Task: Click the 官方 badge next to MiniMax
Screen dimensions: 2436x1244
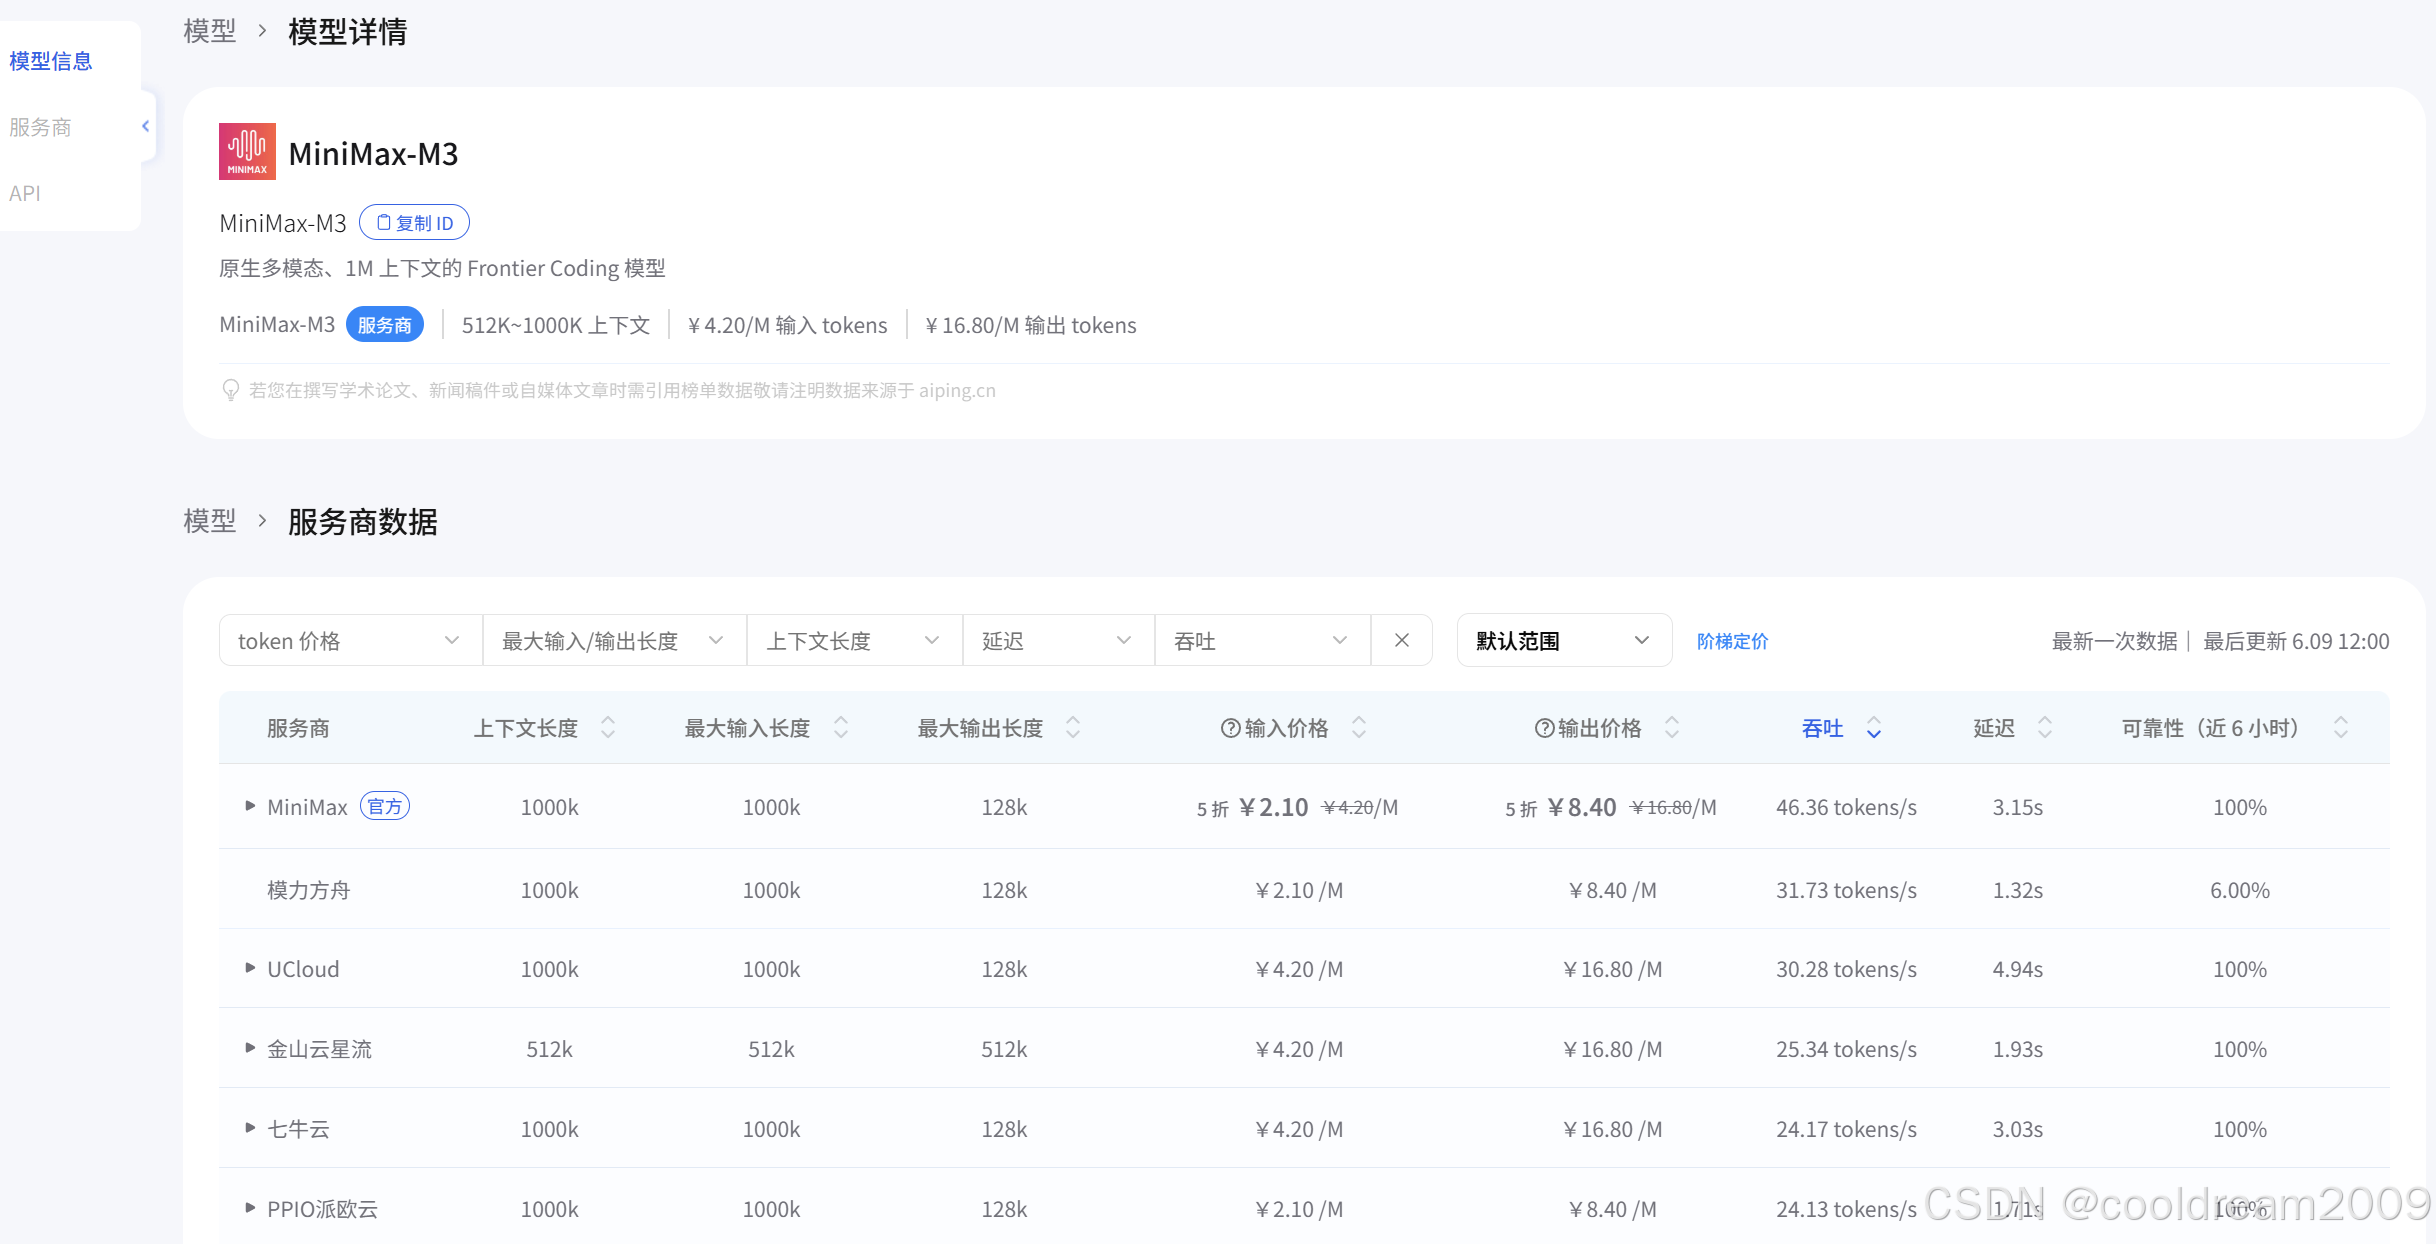Action: (385, 806)
